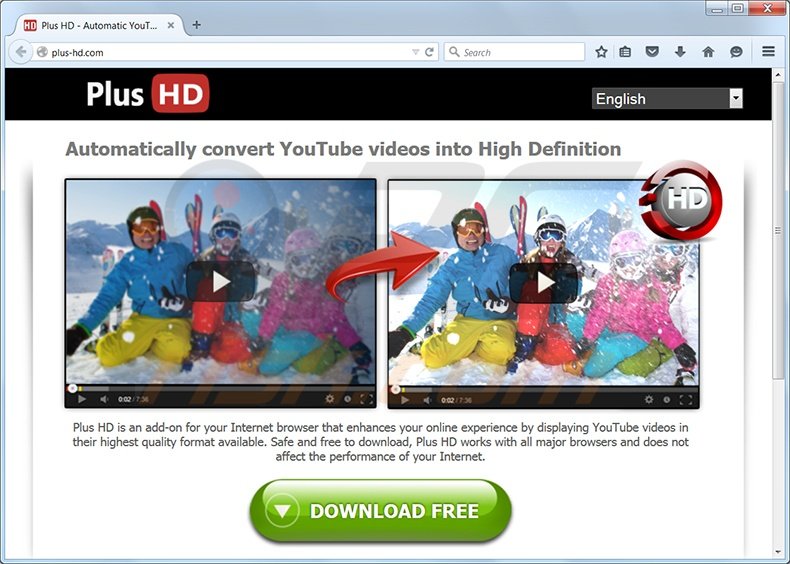This screenshot has width=790, height=564.
Task: Open the URL history dropdown arrow
Action: coord(416,52)
